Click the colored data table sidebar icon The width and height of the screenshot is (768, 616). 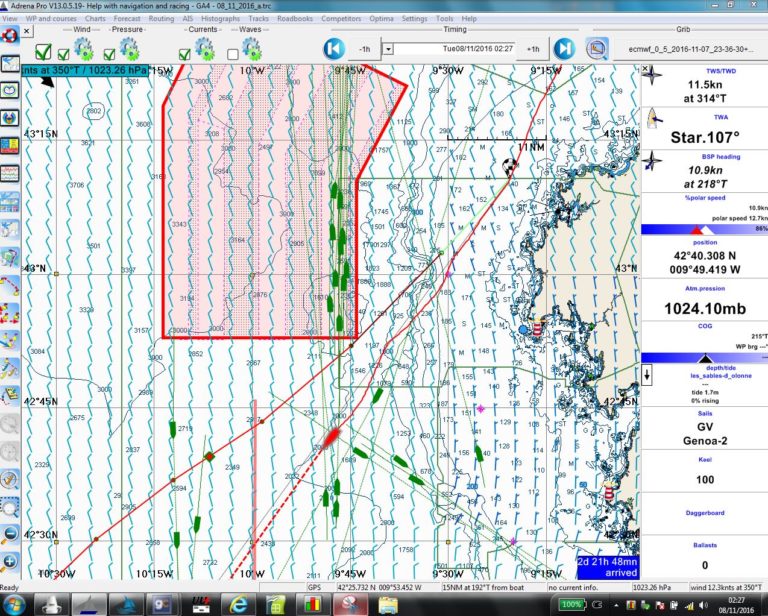[x=10, y=145]
